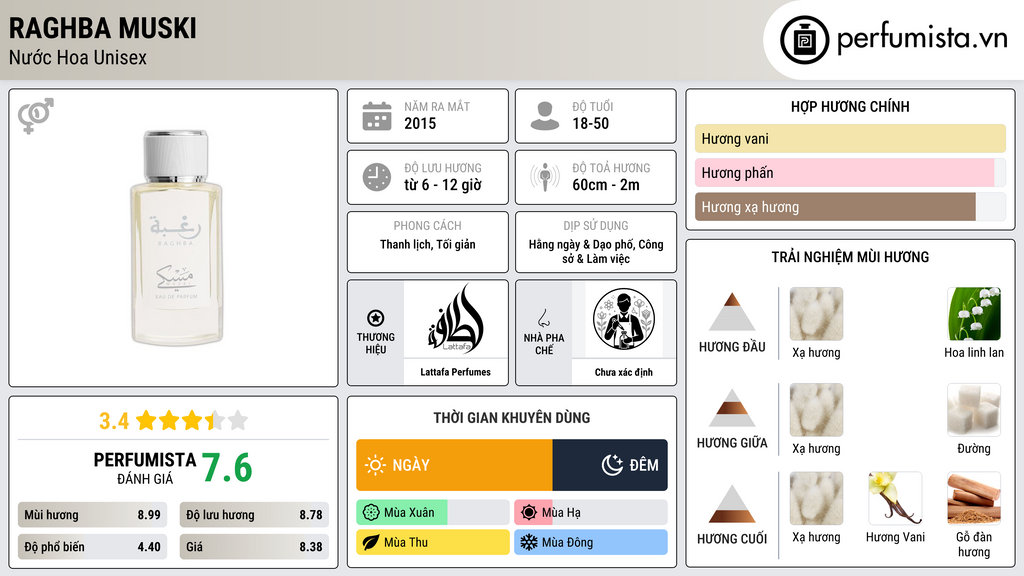Click the sun icon for Mùa Hạ
Screen dimensions: 1024x576
(529, 513)
